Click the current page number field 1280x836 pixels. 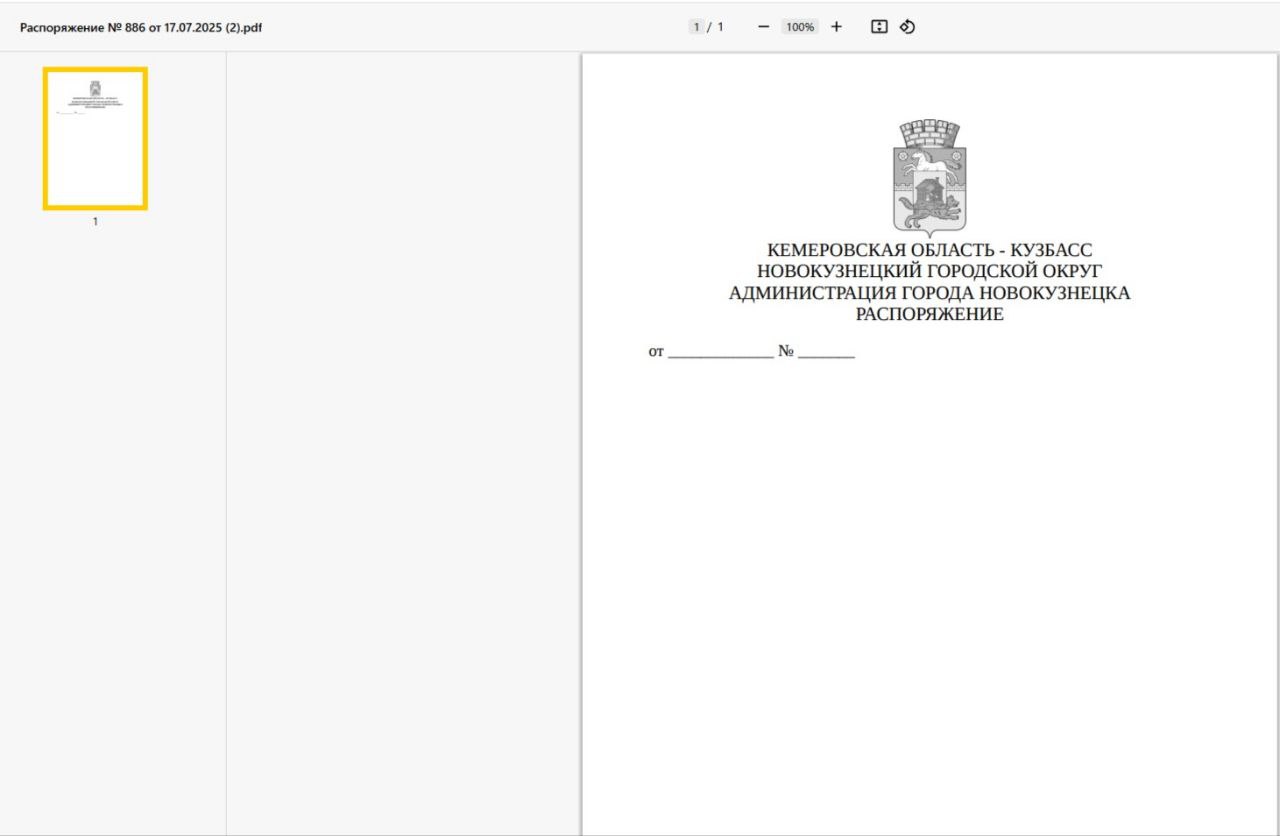(x=695, y=27)
